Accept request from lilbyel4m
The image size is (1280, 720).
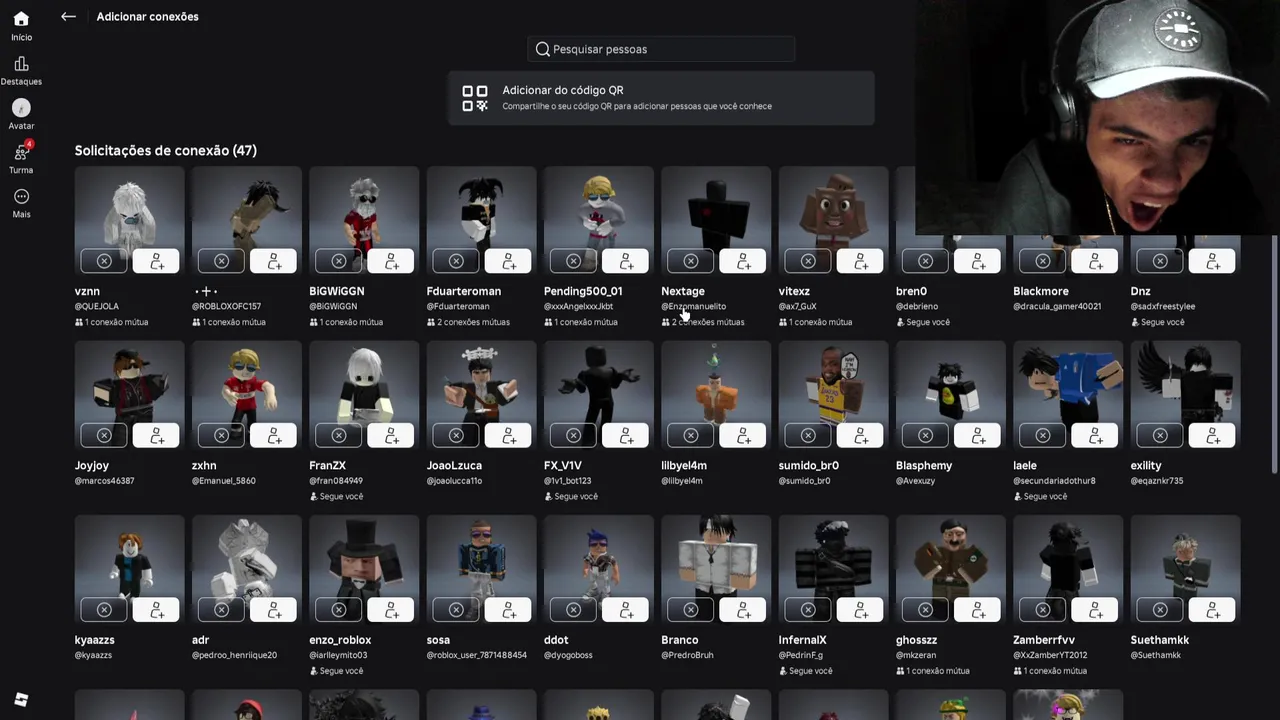coord(743,435)
